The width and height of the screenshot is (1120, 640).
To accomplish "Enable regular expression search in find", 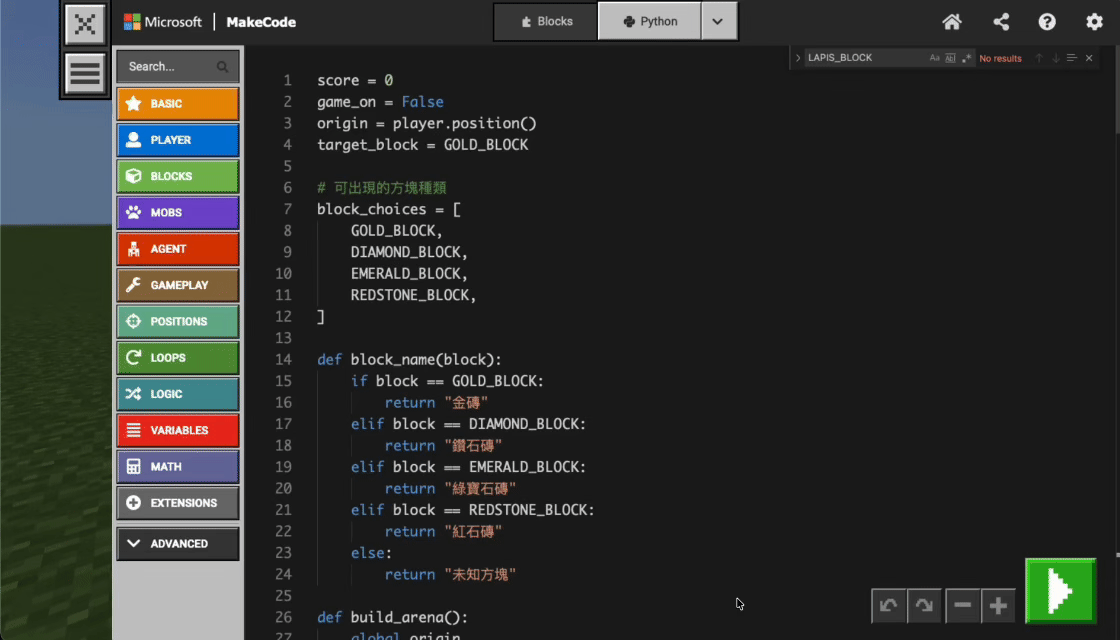I will pos(965,58).
